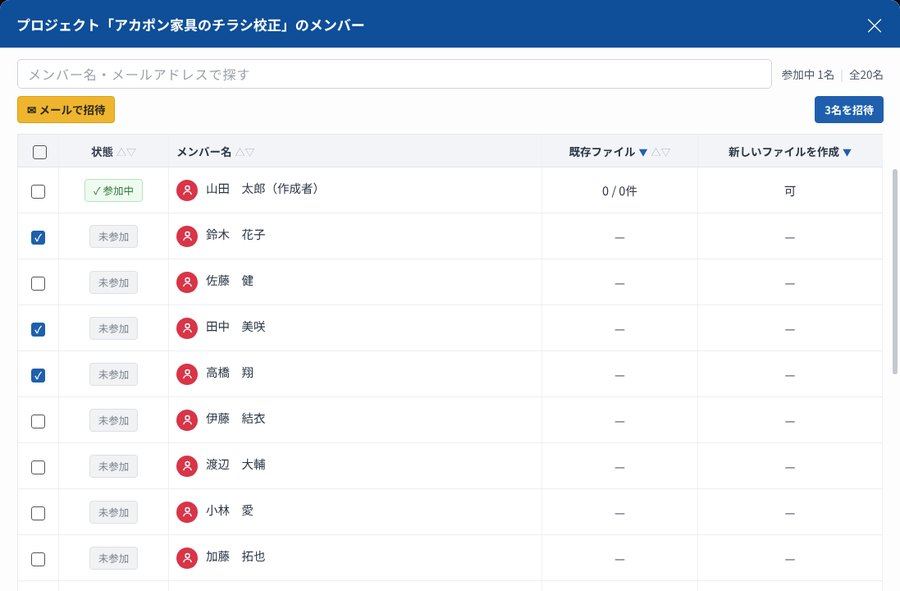The height and width of the screenshot is (591, 900).
Task: Check the box for 渡辺 大輔
Action: pyautogui.click(x=38, y=466)
